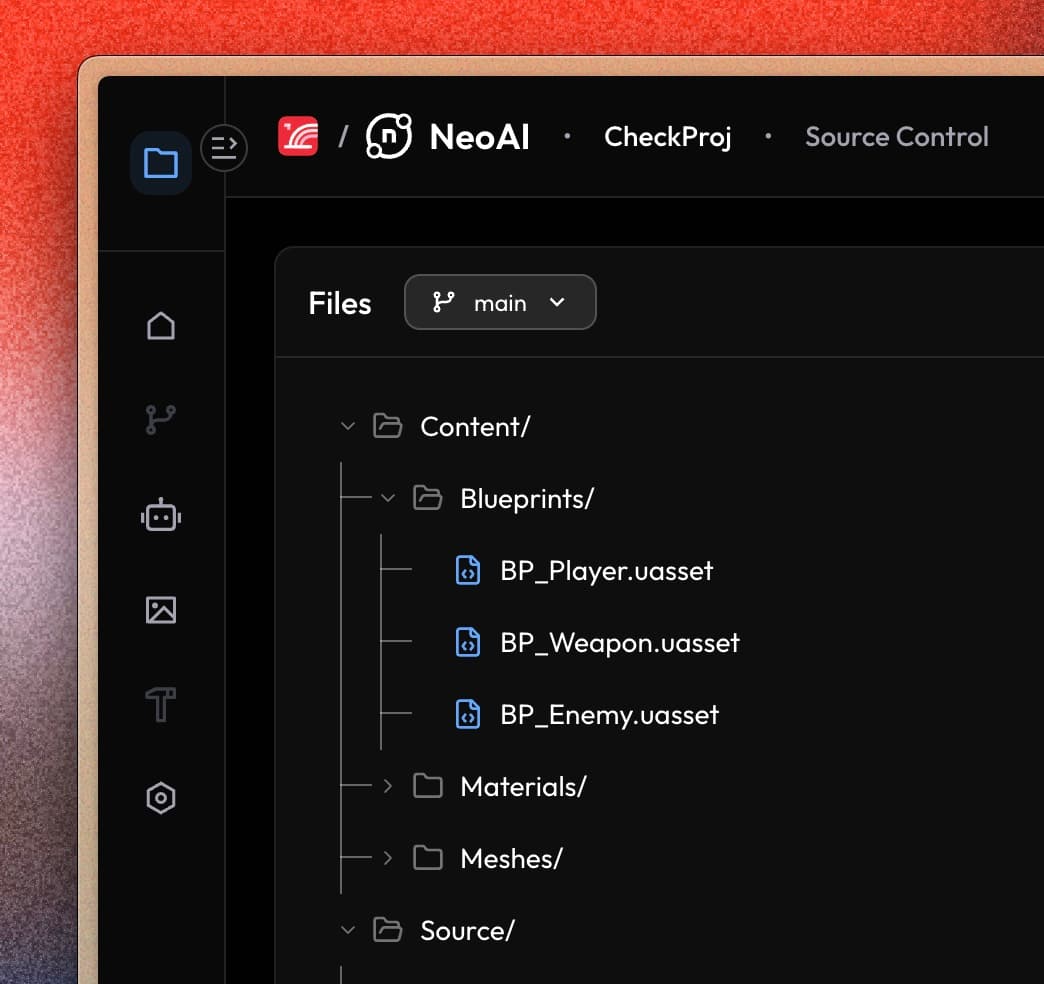Image resolution: width=1044 pixels, height=984 pixels.
Task: Open the git branch sidebar icon
Action: point(160,420)
